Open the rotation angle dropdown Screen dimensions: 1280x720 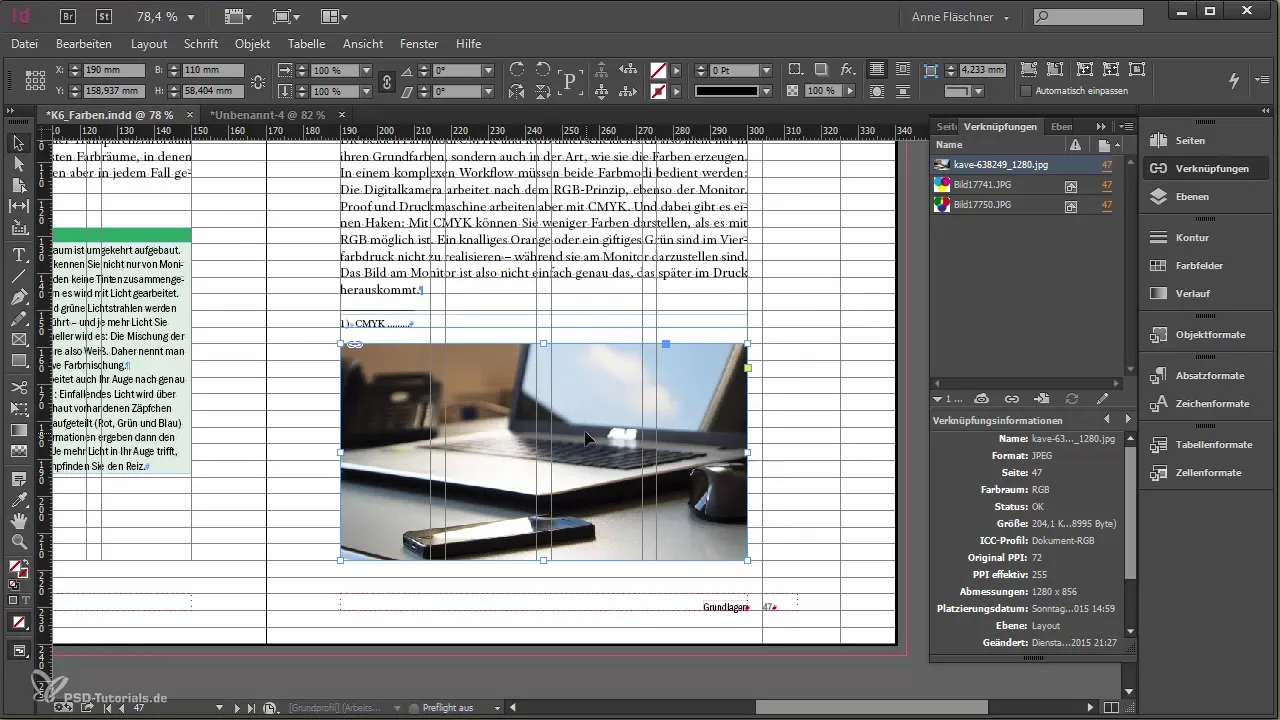(x=488, y=71)
